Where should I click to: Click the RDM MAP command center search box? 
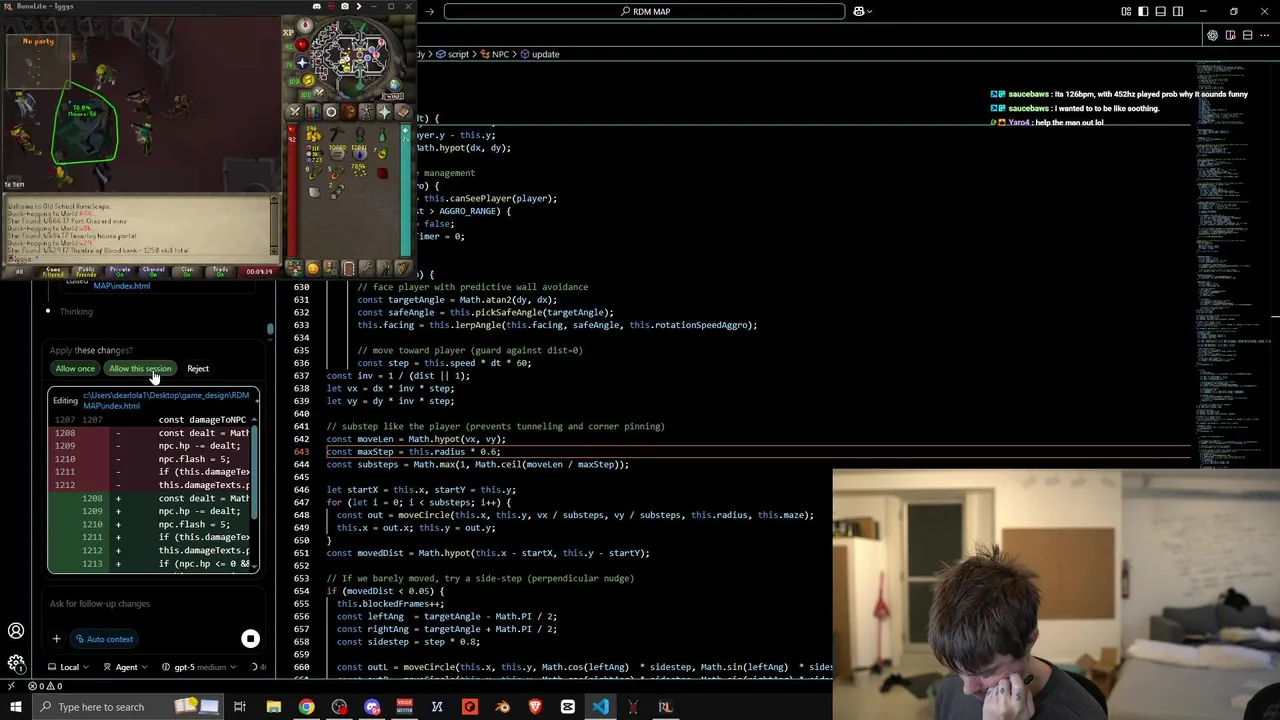(645, 11)
